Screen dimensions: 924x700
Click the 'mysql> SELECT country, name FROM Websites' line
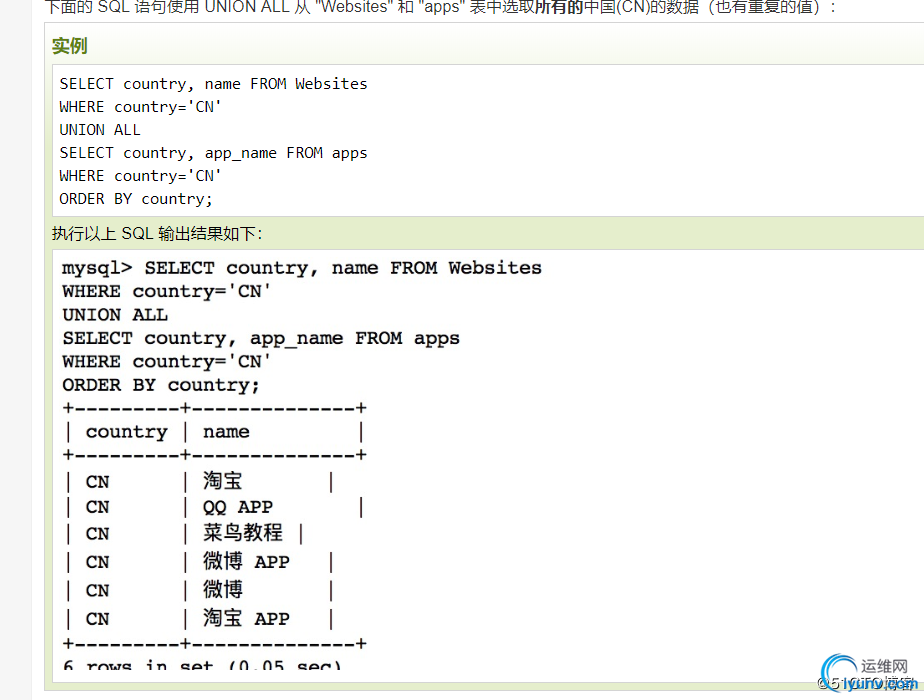tap(302, 268)
